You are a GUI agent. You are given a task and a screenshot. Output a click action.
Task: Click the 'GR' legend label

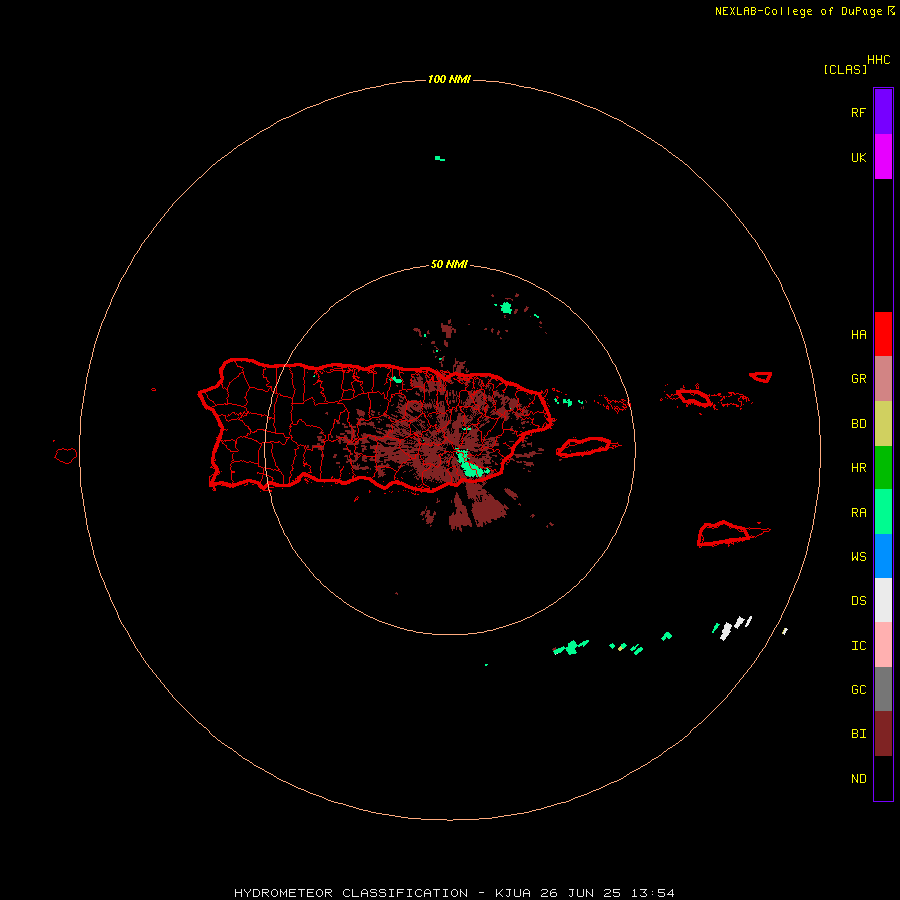pos(858,379)
